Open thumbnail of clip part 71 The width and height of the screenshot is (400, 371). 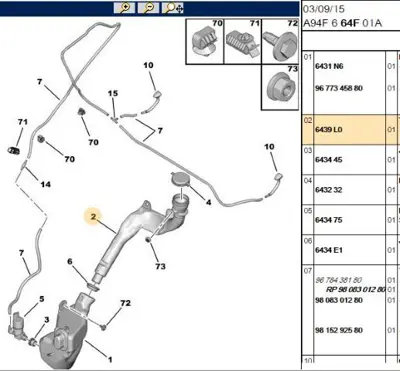tap(242, 41)
